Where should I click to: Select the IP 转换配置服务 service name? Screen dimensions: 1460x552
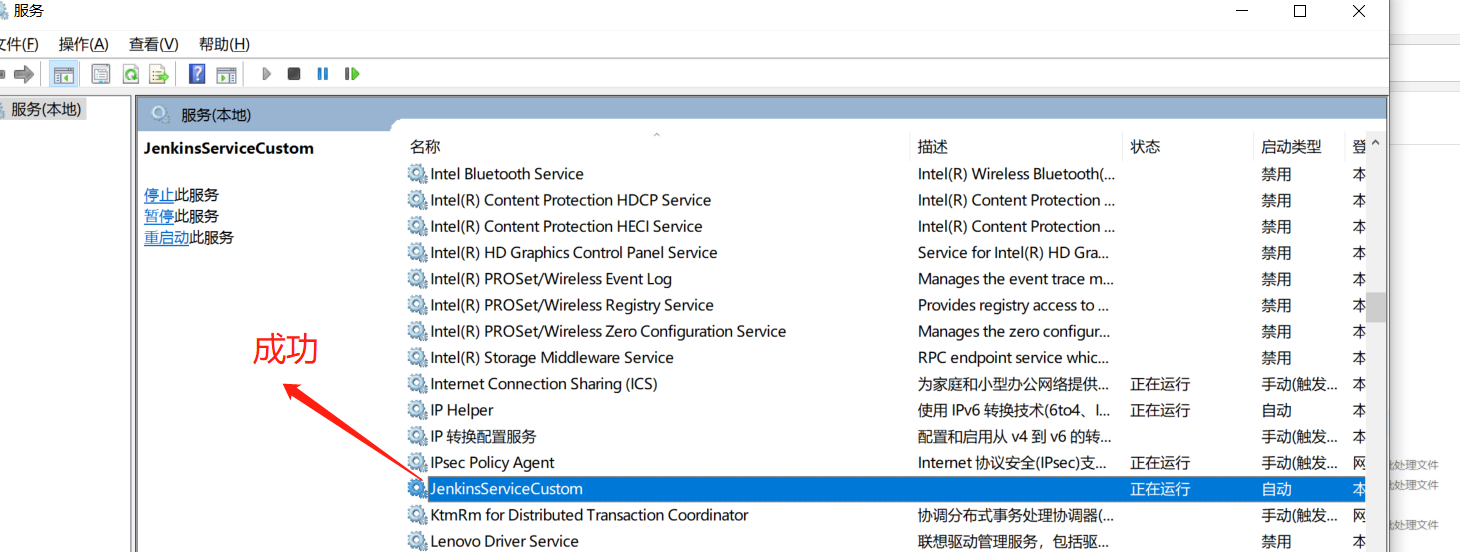(483, 436)
